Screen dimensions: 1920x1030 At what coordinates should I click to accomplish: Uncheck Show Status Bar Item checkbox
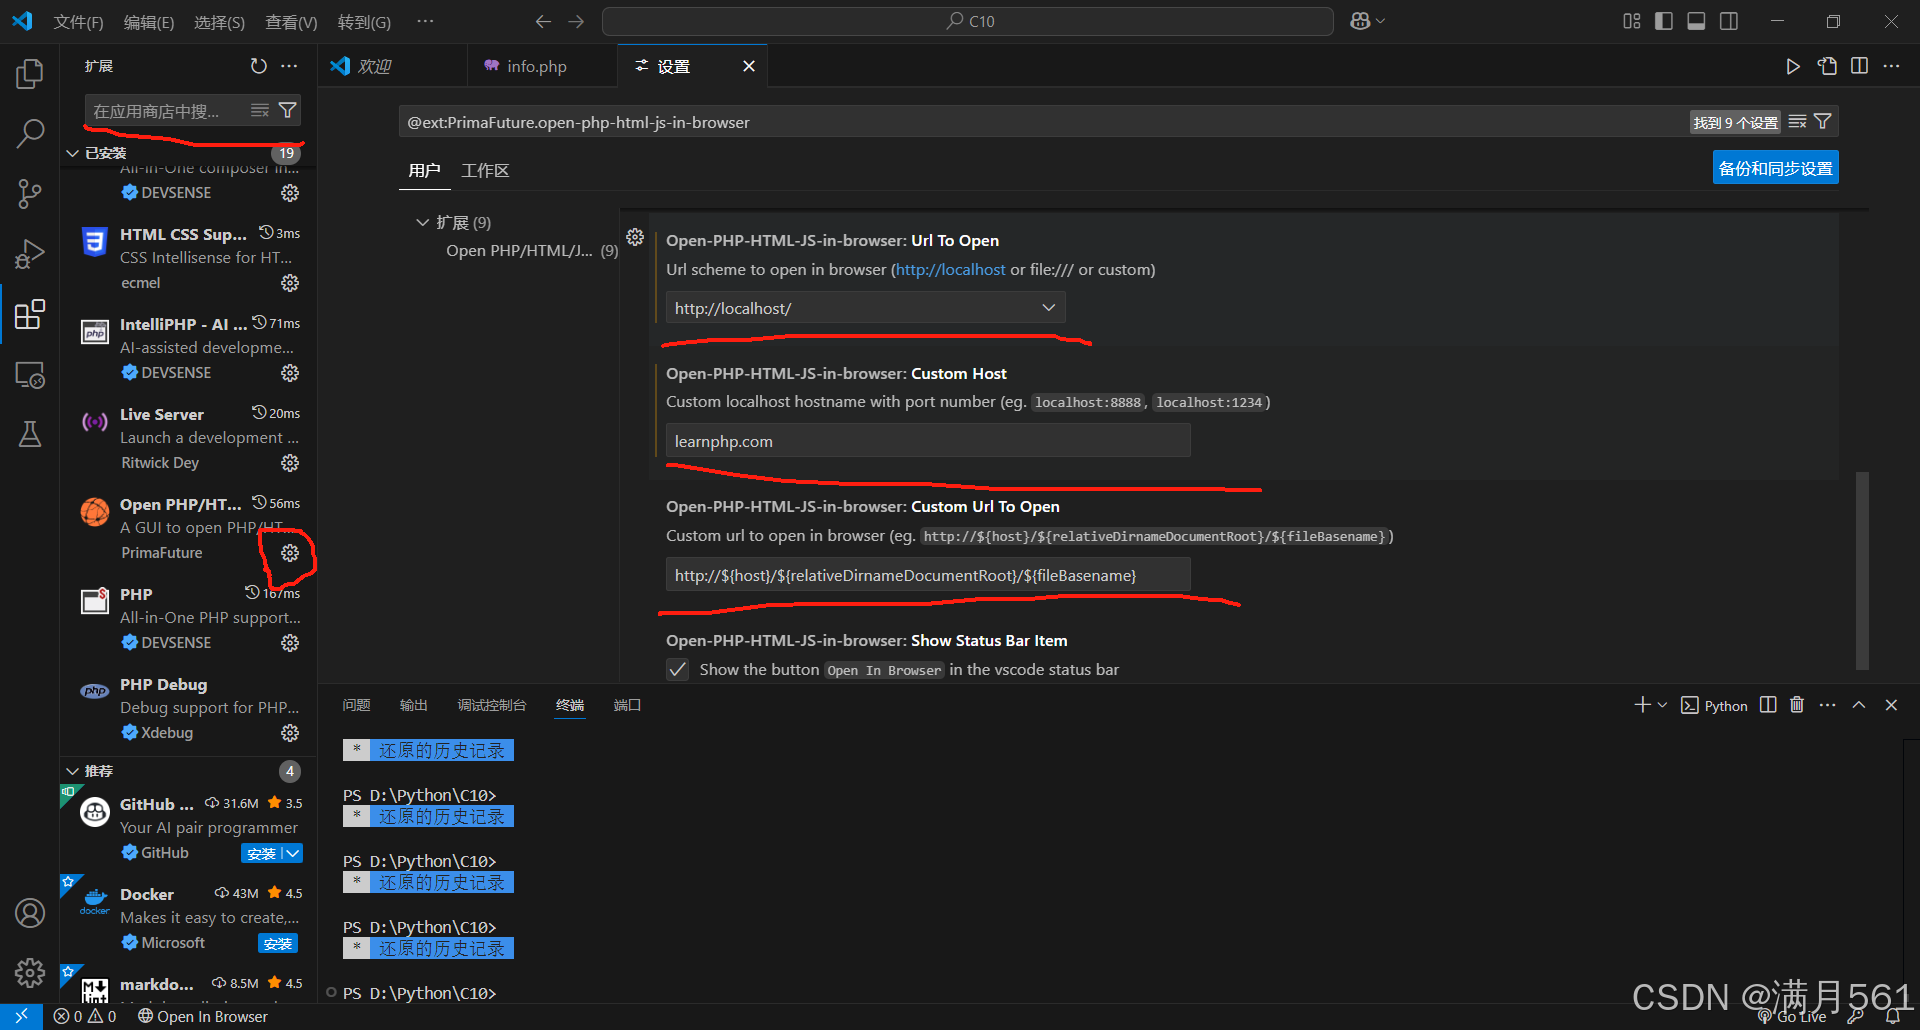pos(678,670)
